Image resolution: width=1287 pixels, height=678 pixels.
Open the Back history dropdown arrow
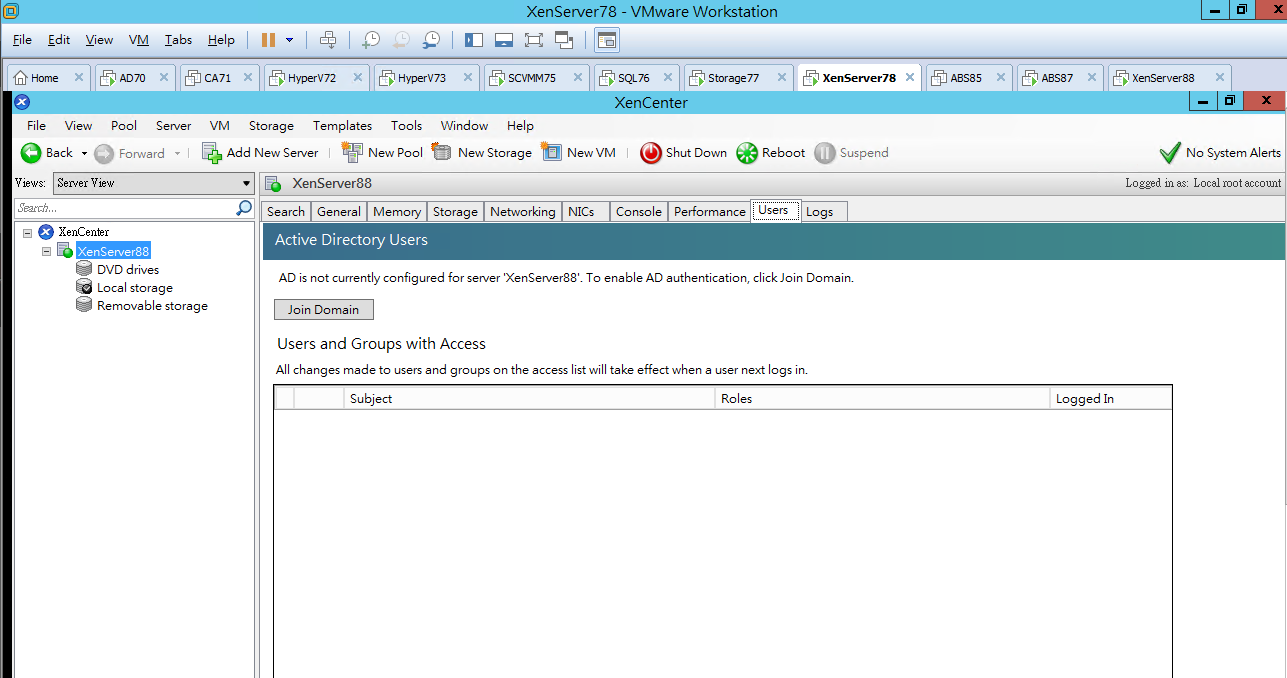point(84,154)
